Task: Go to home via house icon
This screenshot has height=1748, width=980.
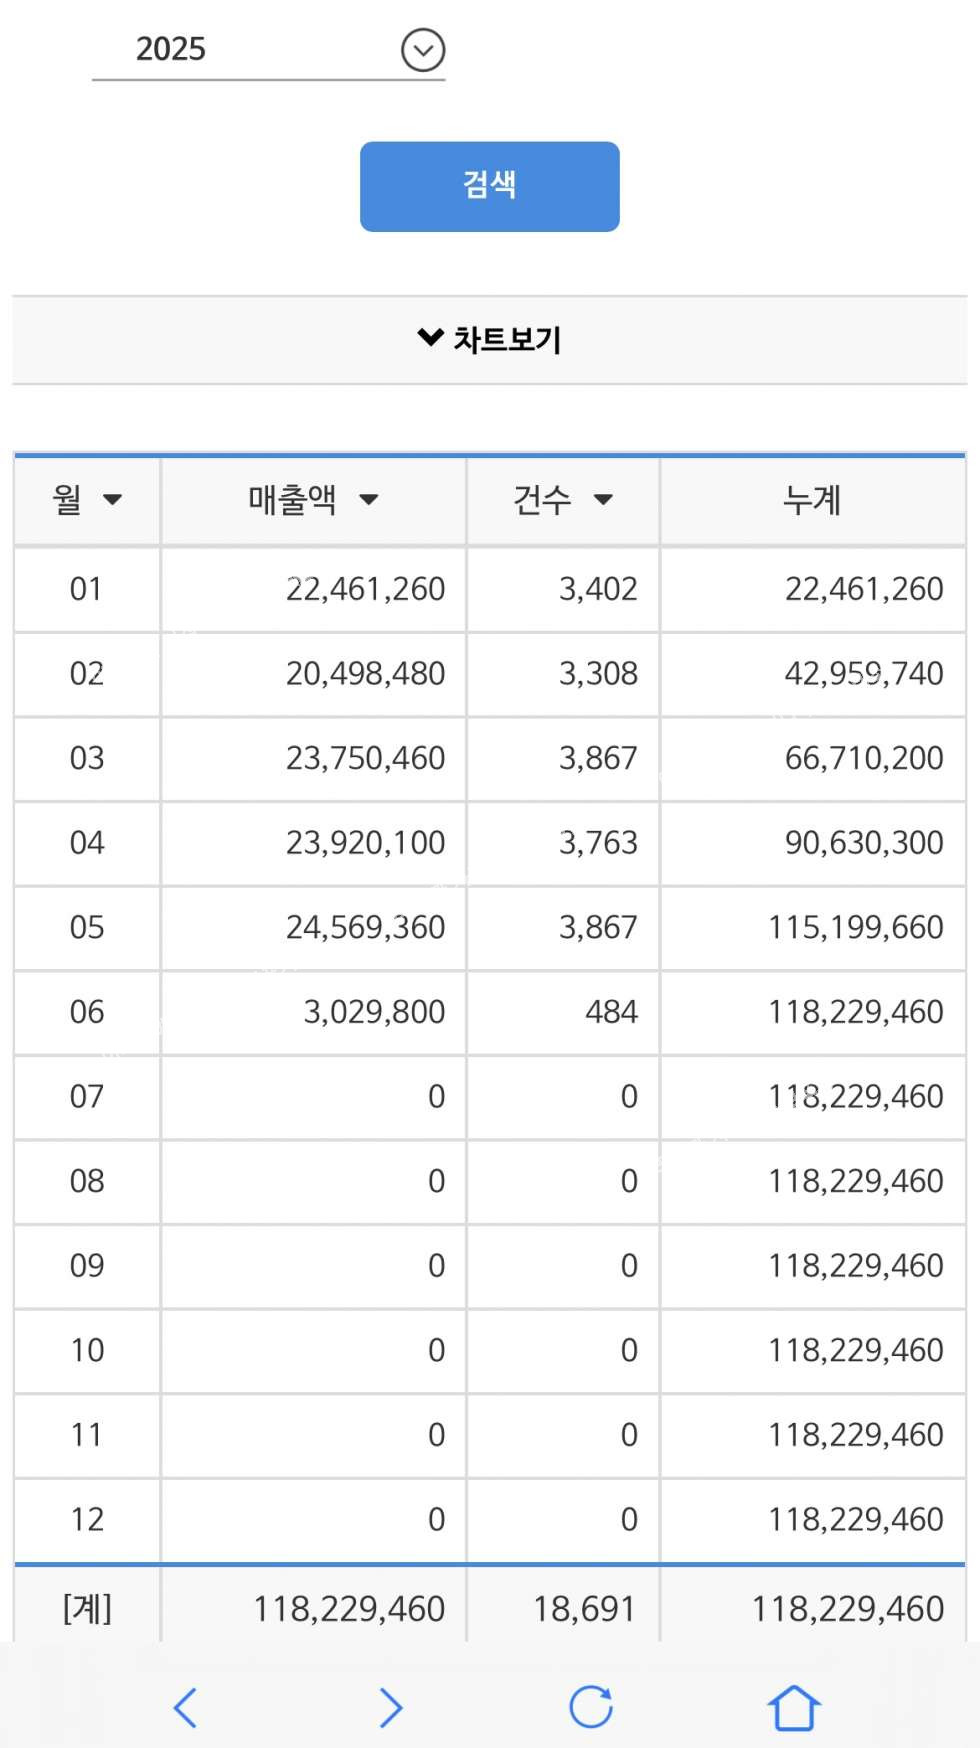Action: click(x=793, y=1707)
